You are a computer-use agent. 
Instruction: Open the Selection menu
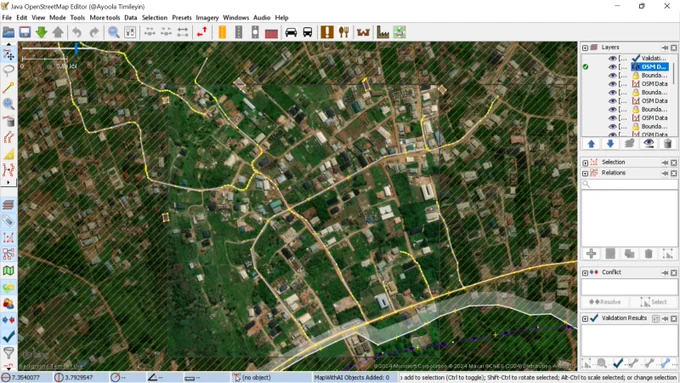[x=154, y=18]
